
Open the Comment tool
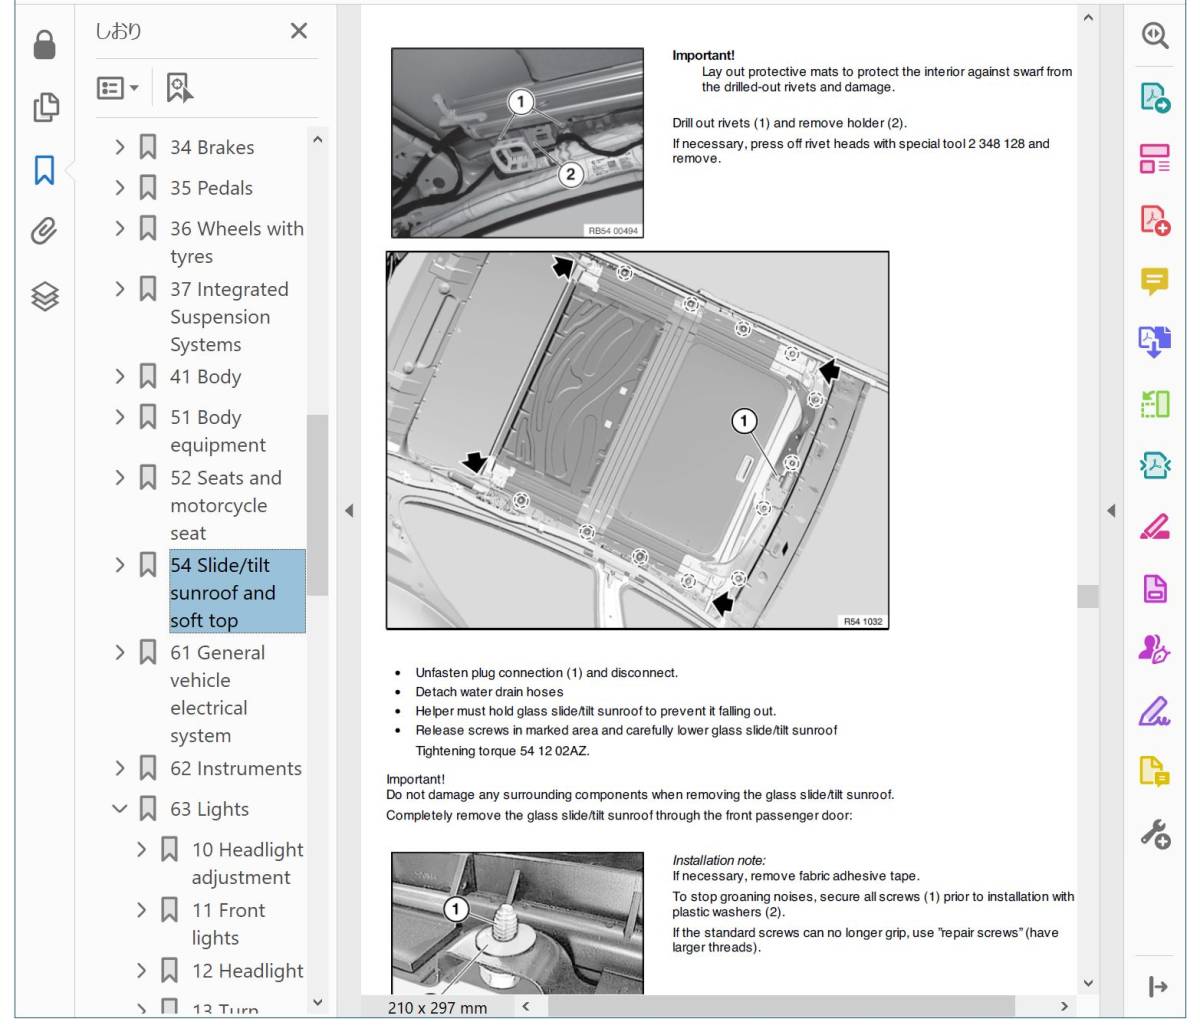pos(1155,281)
